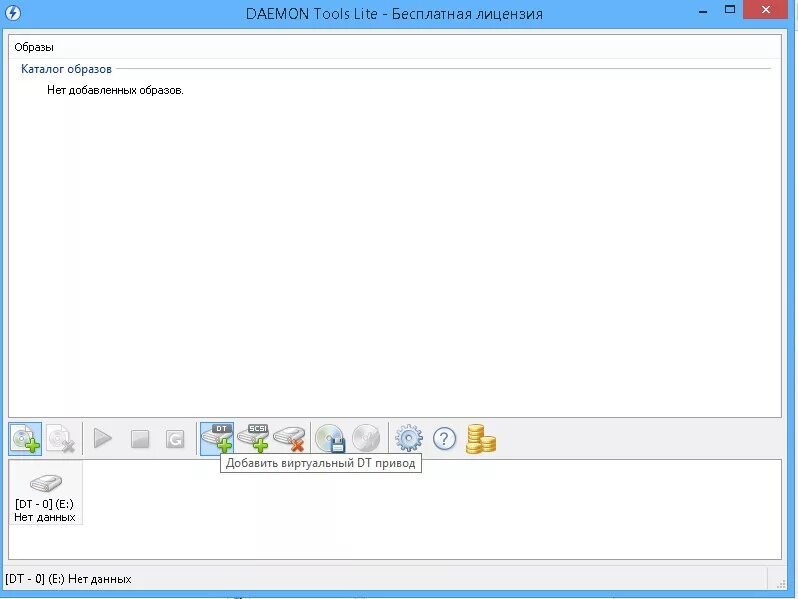The height and width of the screenshot is (599, 798).
Task: Select virtual drive [DT - 0] (E:)
Action: pyautogui.click(x=45, y=493)
